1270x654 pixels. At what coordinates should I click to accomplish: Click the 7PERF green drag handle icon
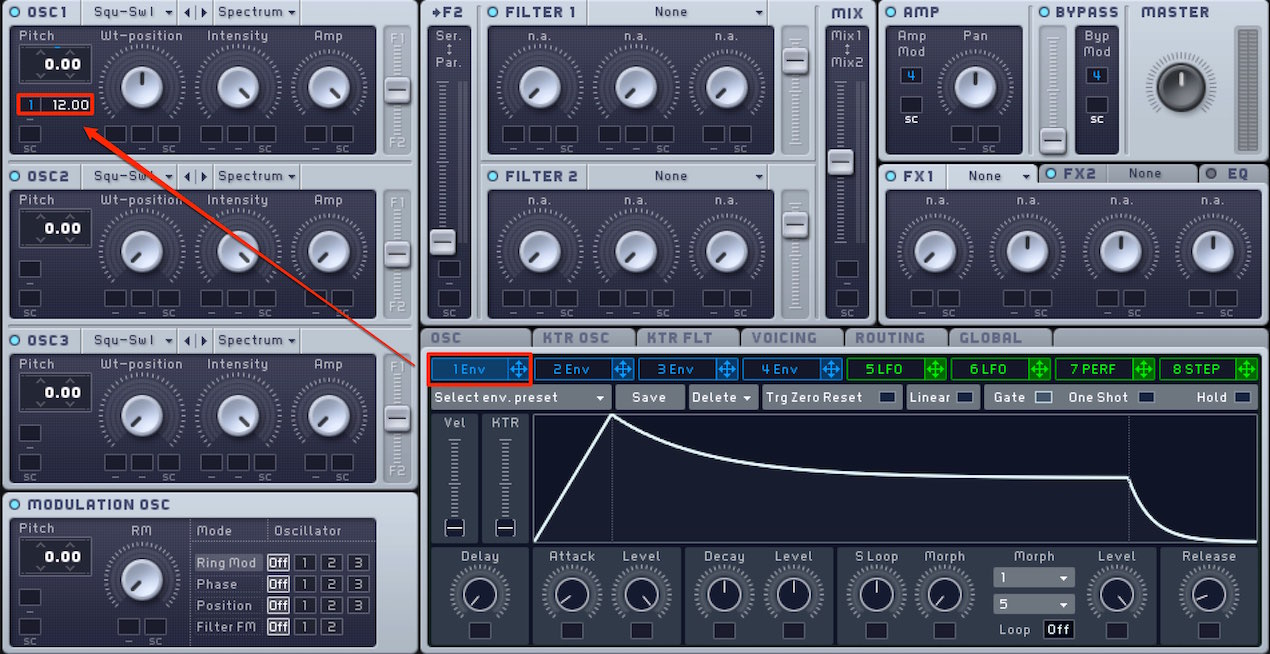point(1142,369)
